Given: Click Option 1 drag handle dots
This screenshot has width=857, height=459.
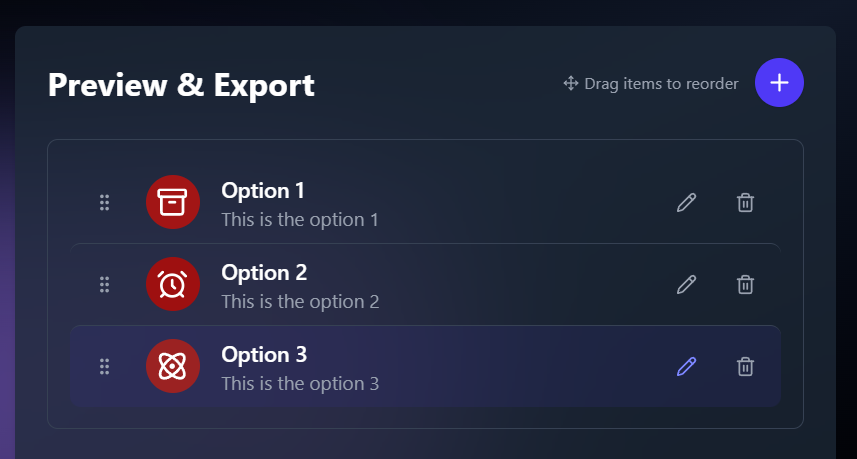Looking at the screenshot, I should click(104, 203).
